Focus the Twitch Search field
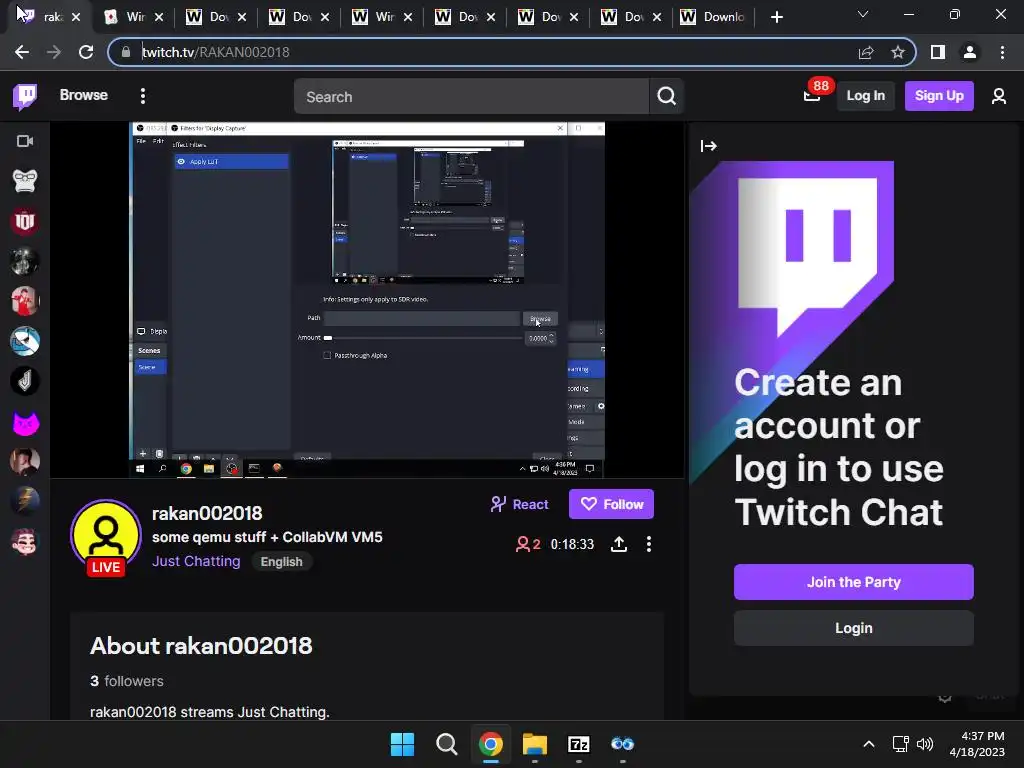Viewport: 1024px width, 768px height. pos(472,97)
